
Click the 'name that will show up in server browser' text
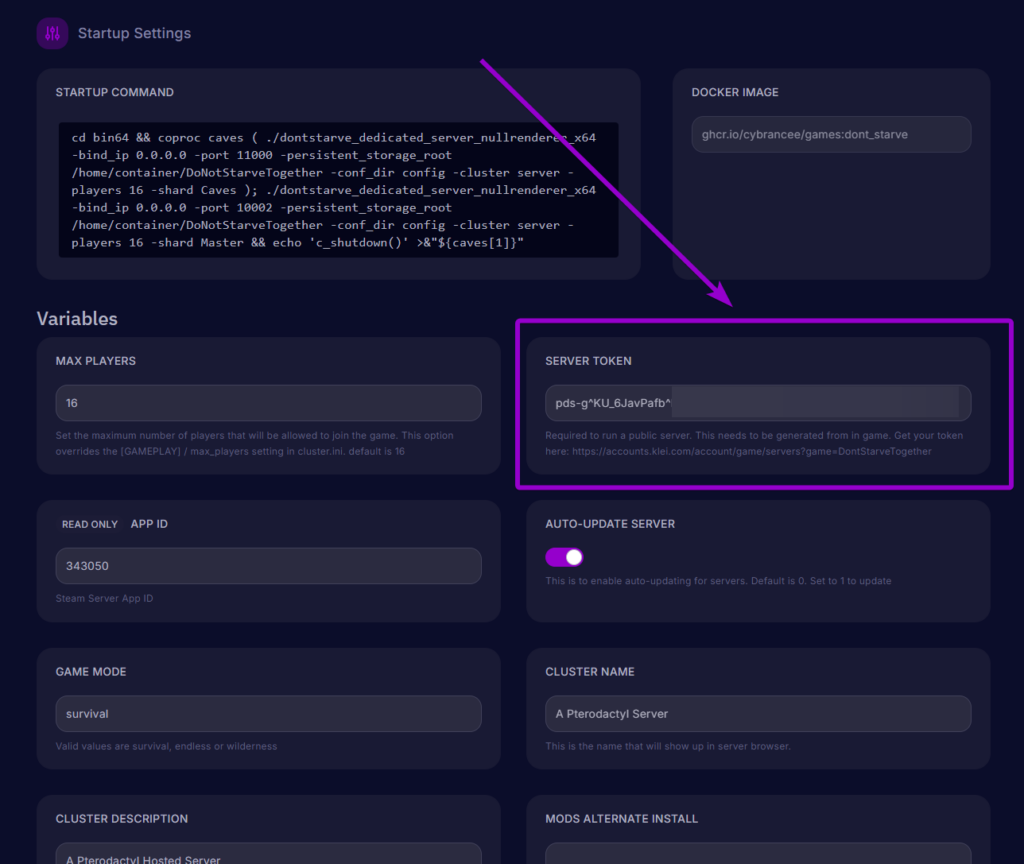tap(668, 746)
